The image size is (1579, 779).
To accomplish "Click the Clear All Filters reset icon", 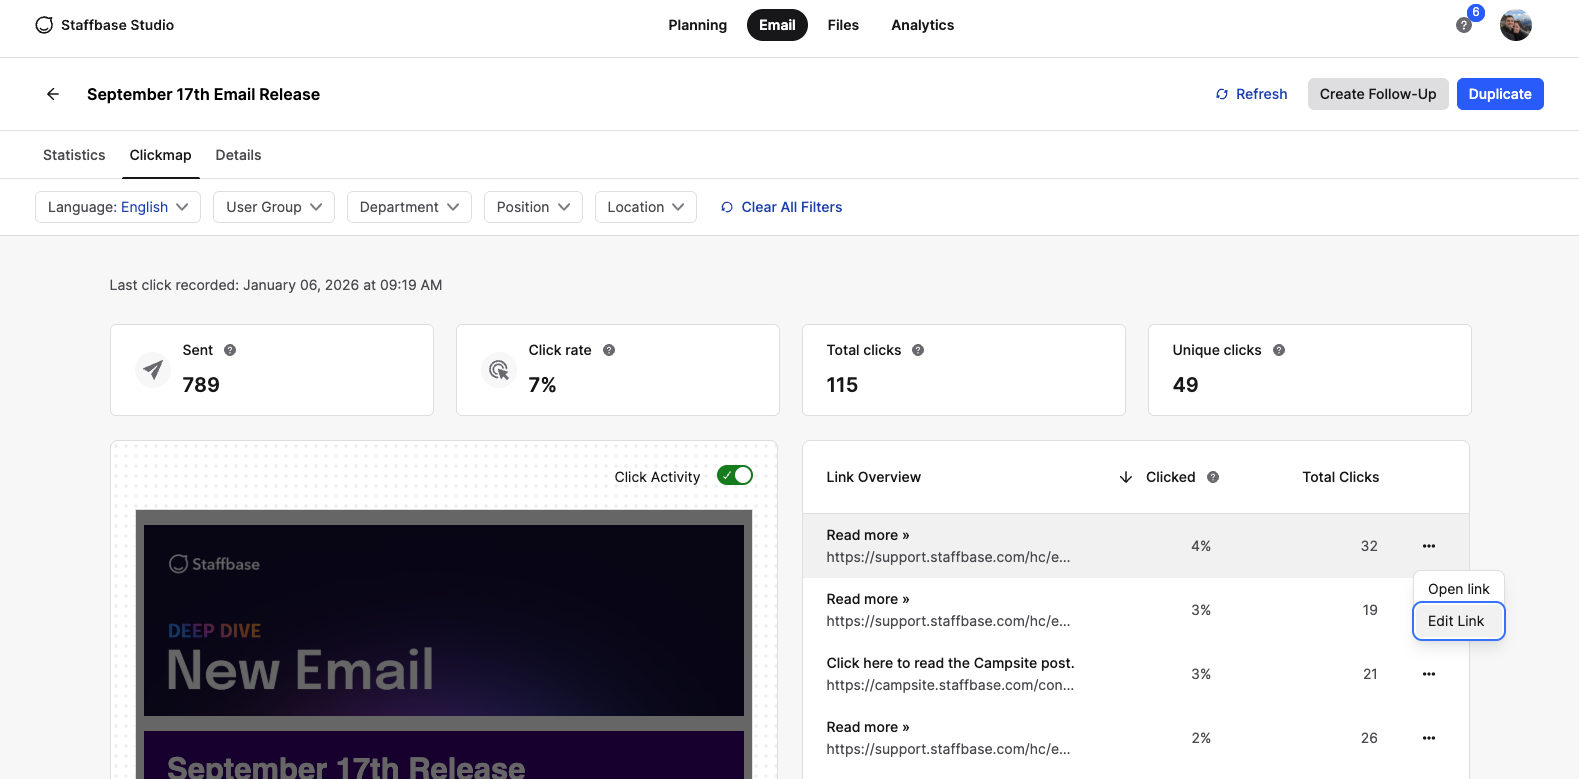I will (x=727, y=207).
